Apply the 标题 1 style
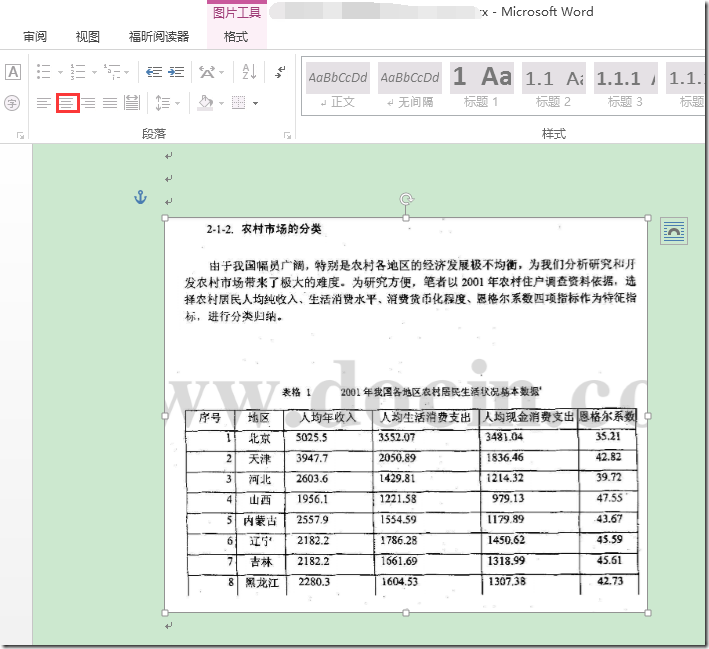Screen dimensions: 709x649 click(482, 85)
